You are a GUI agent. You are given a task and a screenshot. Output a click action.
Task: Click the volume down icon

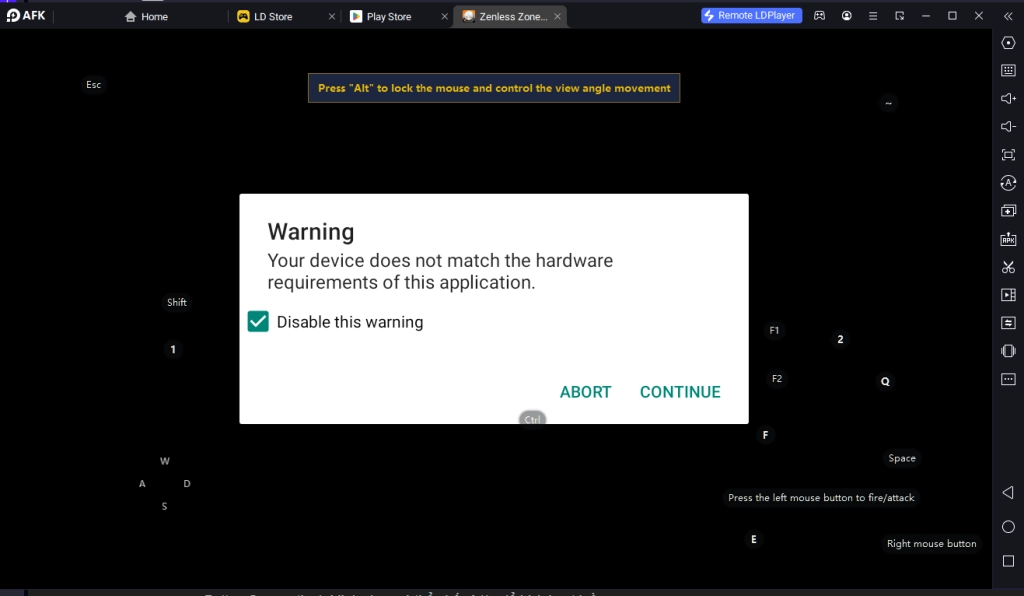pyautogui.click(x=1008, y=126)
